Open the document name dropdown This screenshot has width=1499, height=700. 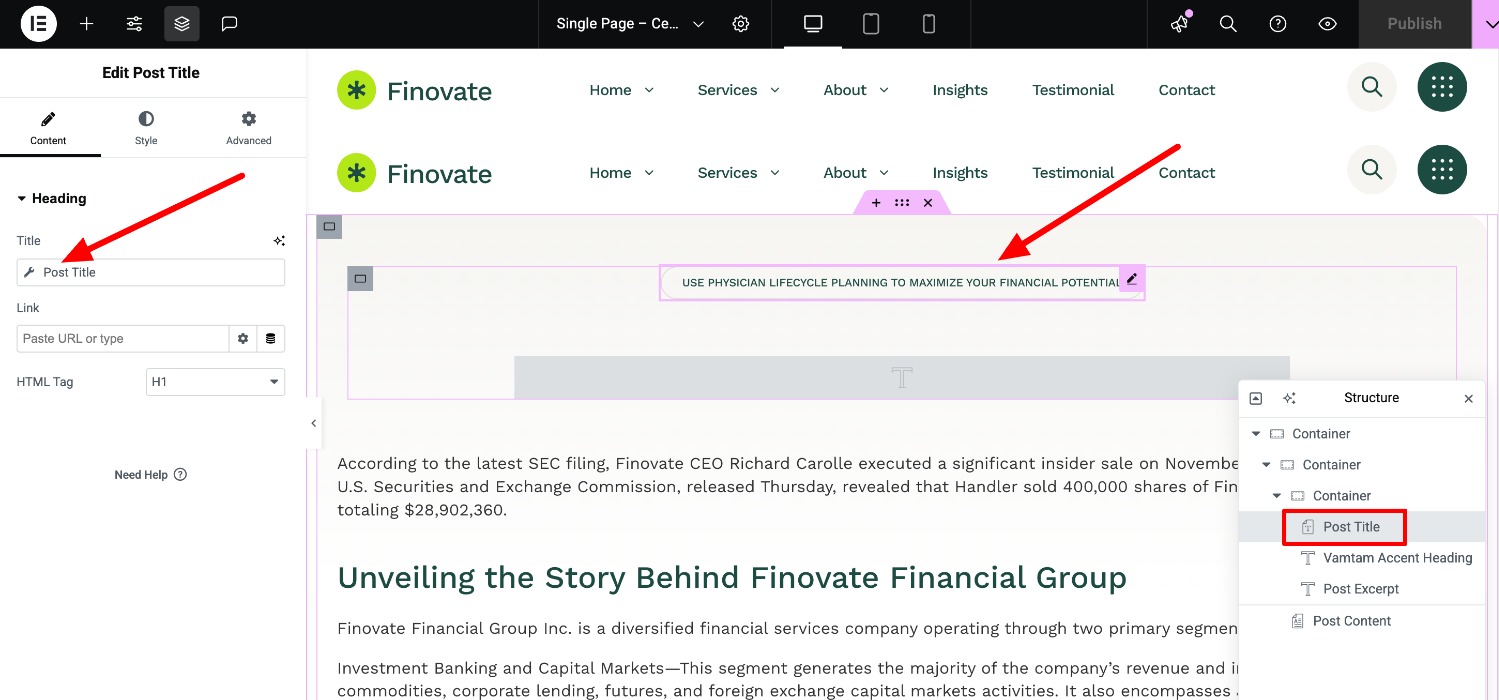pyautogui.click(x=699, y=24)
